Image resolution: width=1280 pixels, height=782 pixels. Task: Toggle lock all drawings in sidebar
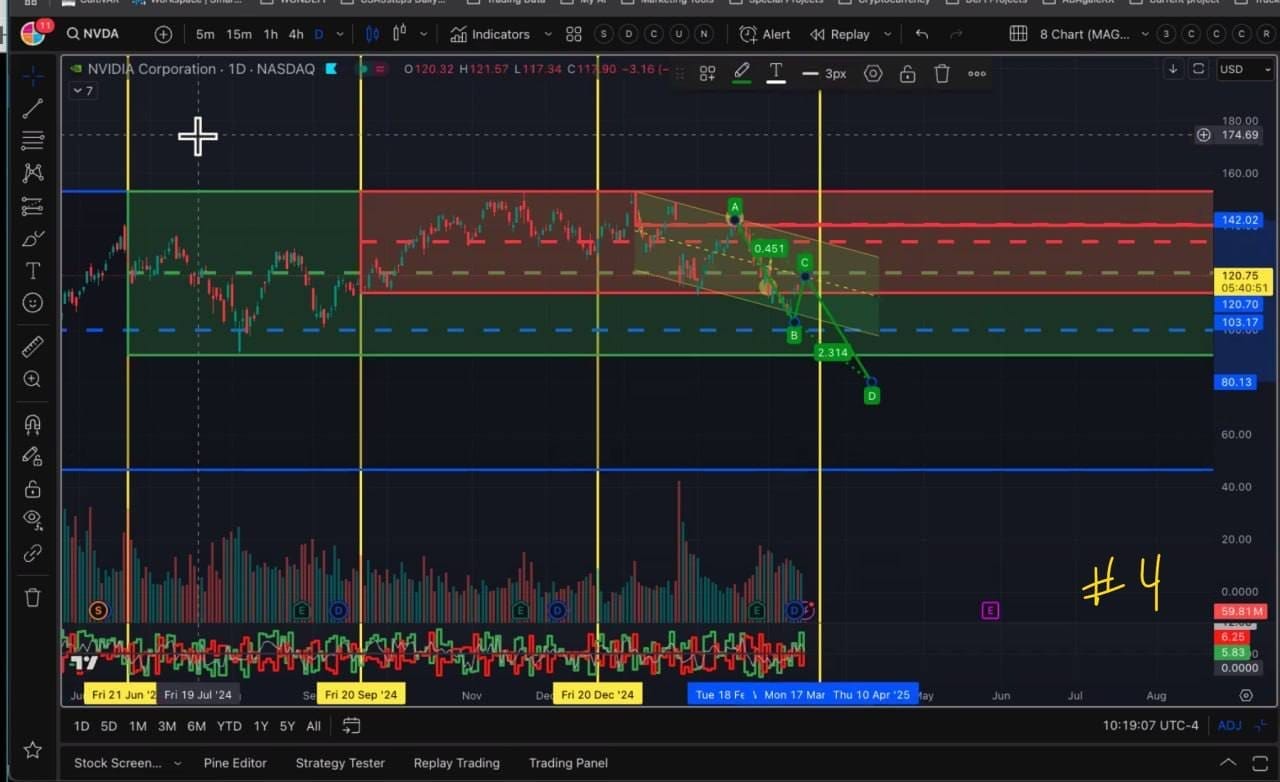(x=33, y=489)
